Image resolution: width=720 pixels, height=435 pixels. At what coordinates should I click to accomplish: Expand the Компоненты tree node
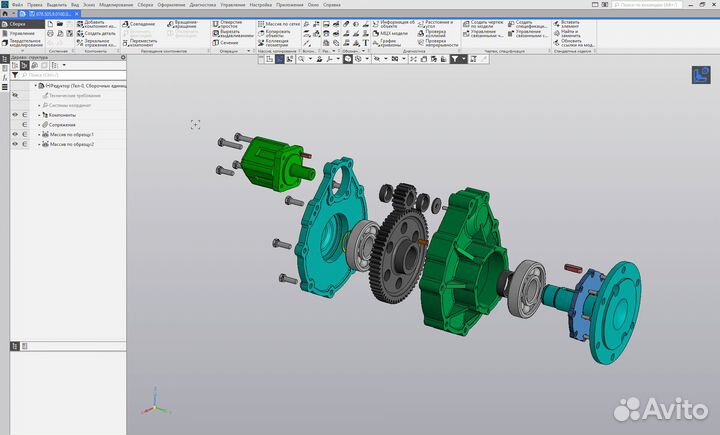[39, 115]
